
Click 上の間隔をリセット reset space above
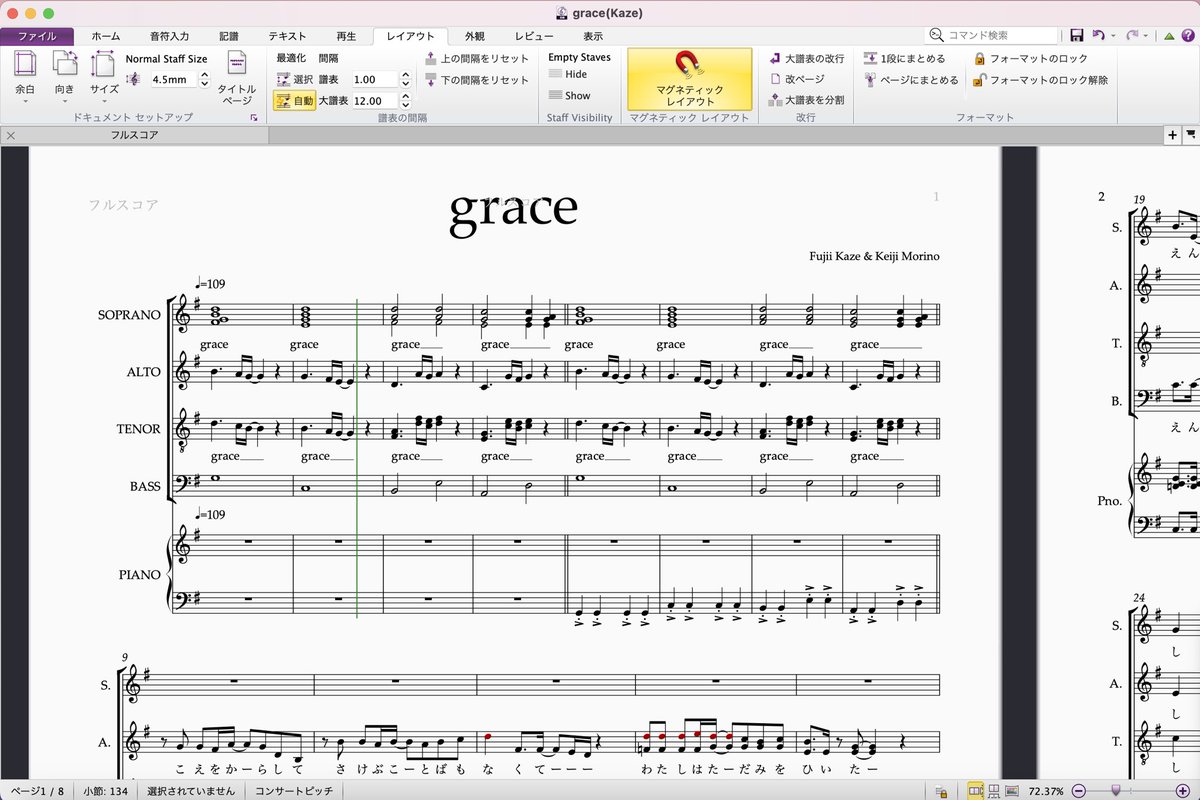point(477,58)
